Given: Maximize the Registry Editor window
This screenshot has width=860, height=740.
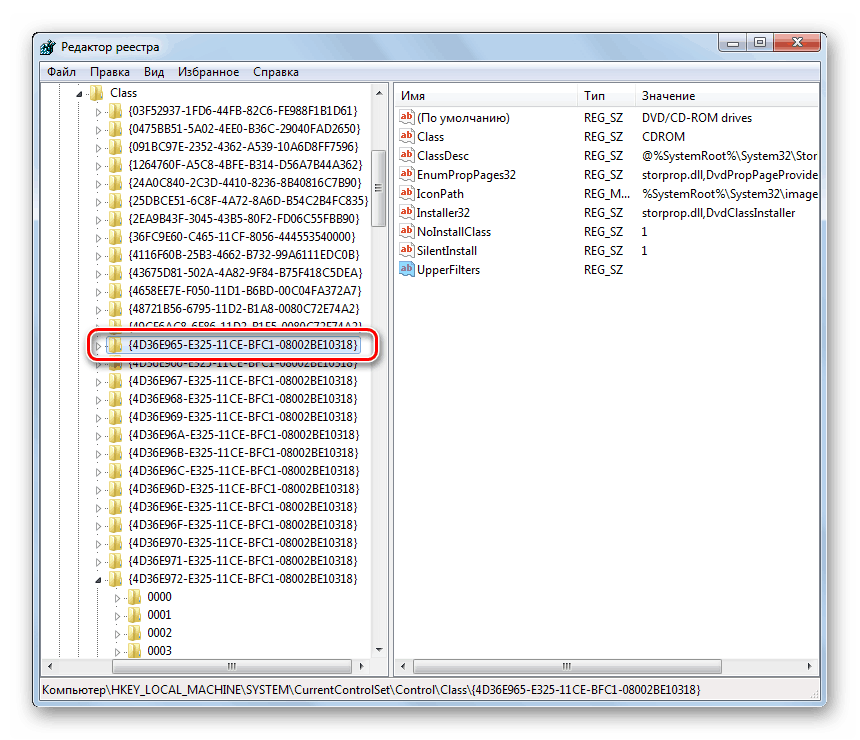Looking at the screenshot, I should coord(760,43).
